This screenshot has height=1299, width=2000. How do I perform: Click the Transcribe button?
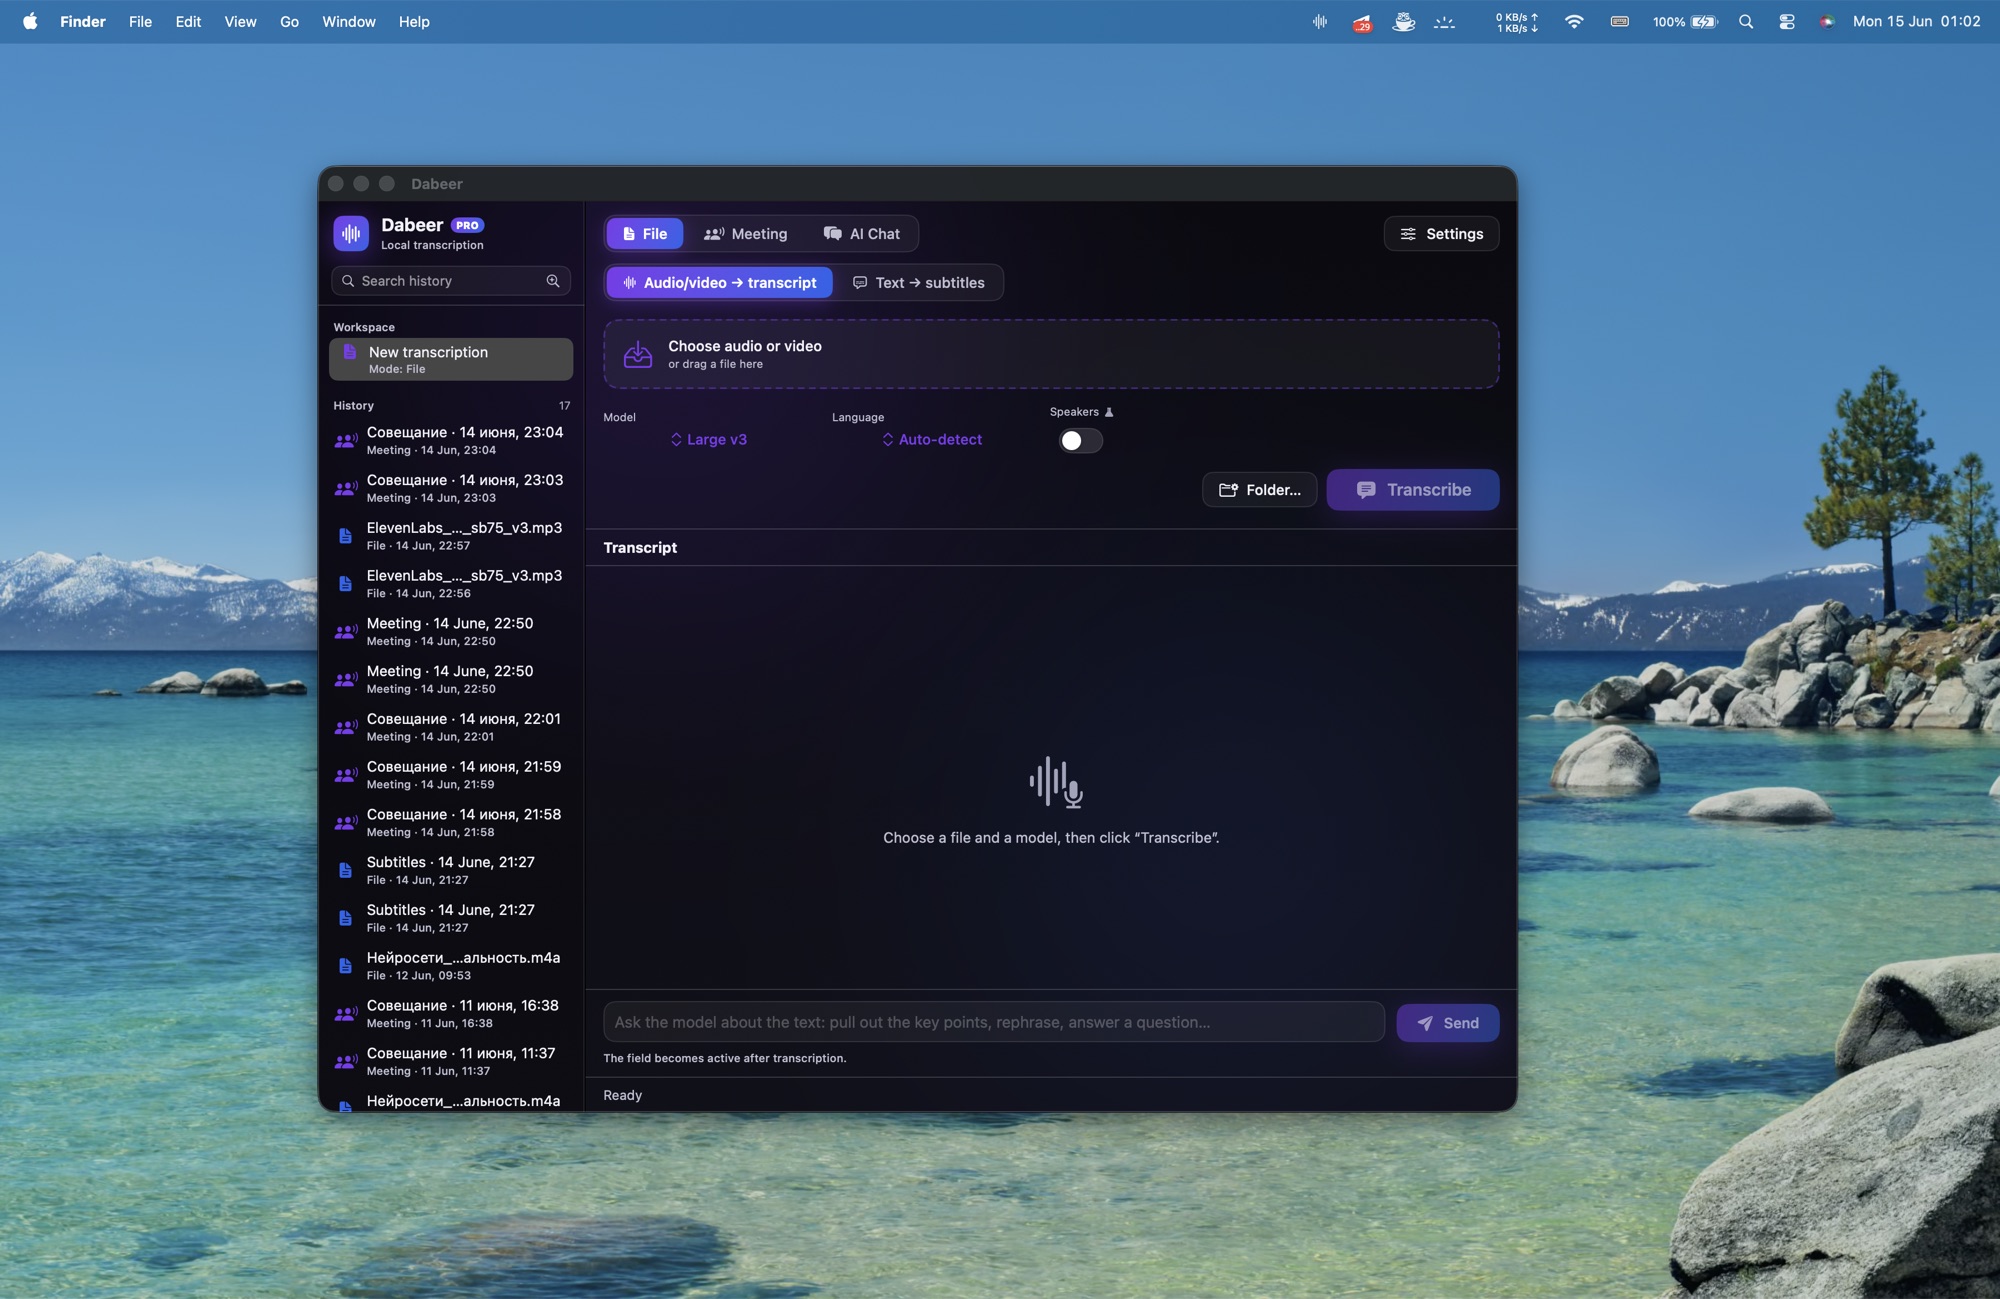click(1413, 490)
